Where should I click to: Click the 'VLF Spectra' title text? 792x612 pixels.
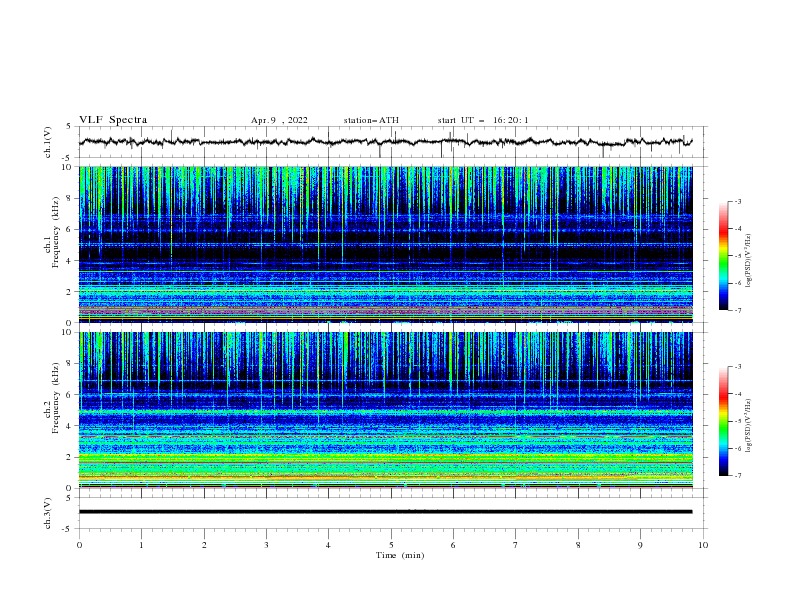[113, 120]
